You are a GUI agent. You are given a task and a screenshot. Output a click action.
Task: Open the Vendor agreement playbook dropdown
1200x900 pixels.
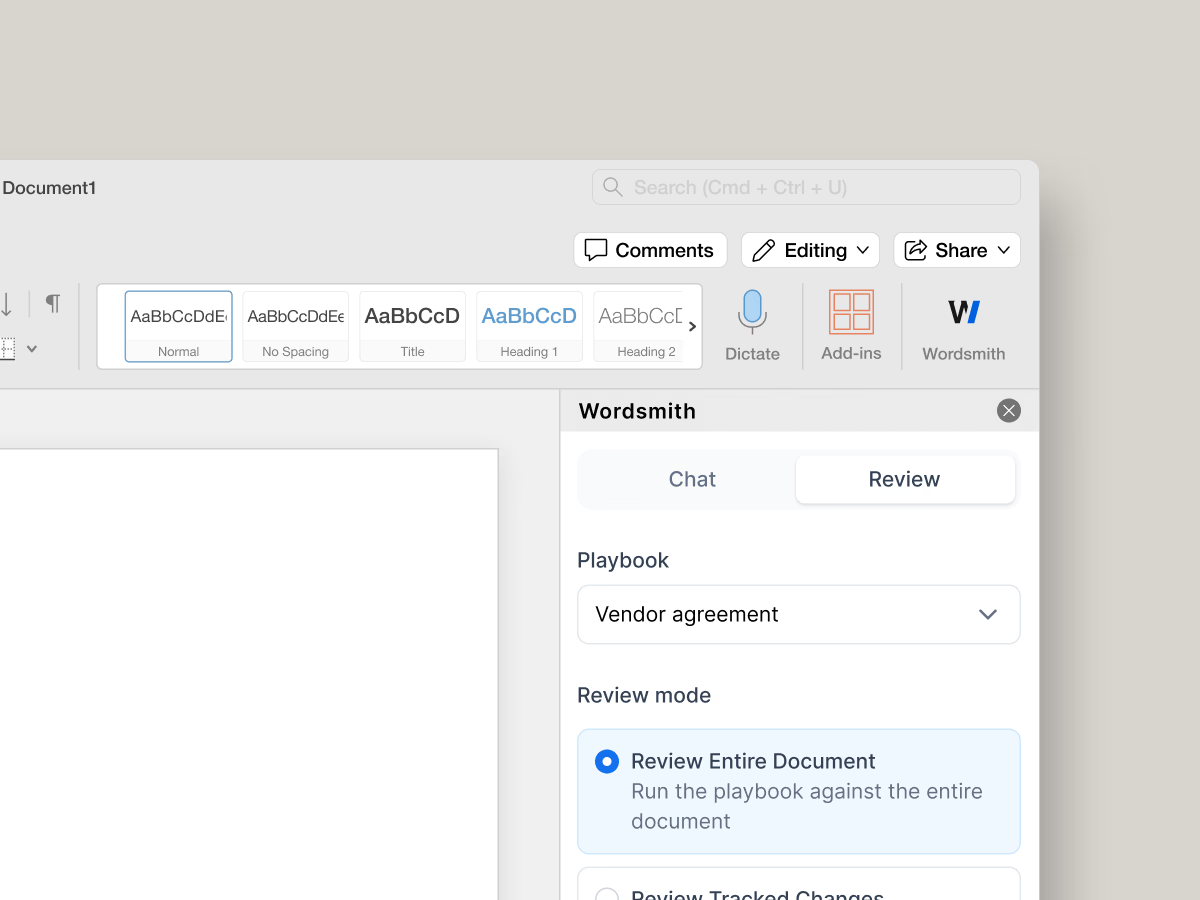[x=799, y=614]
